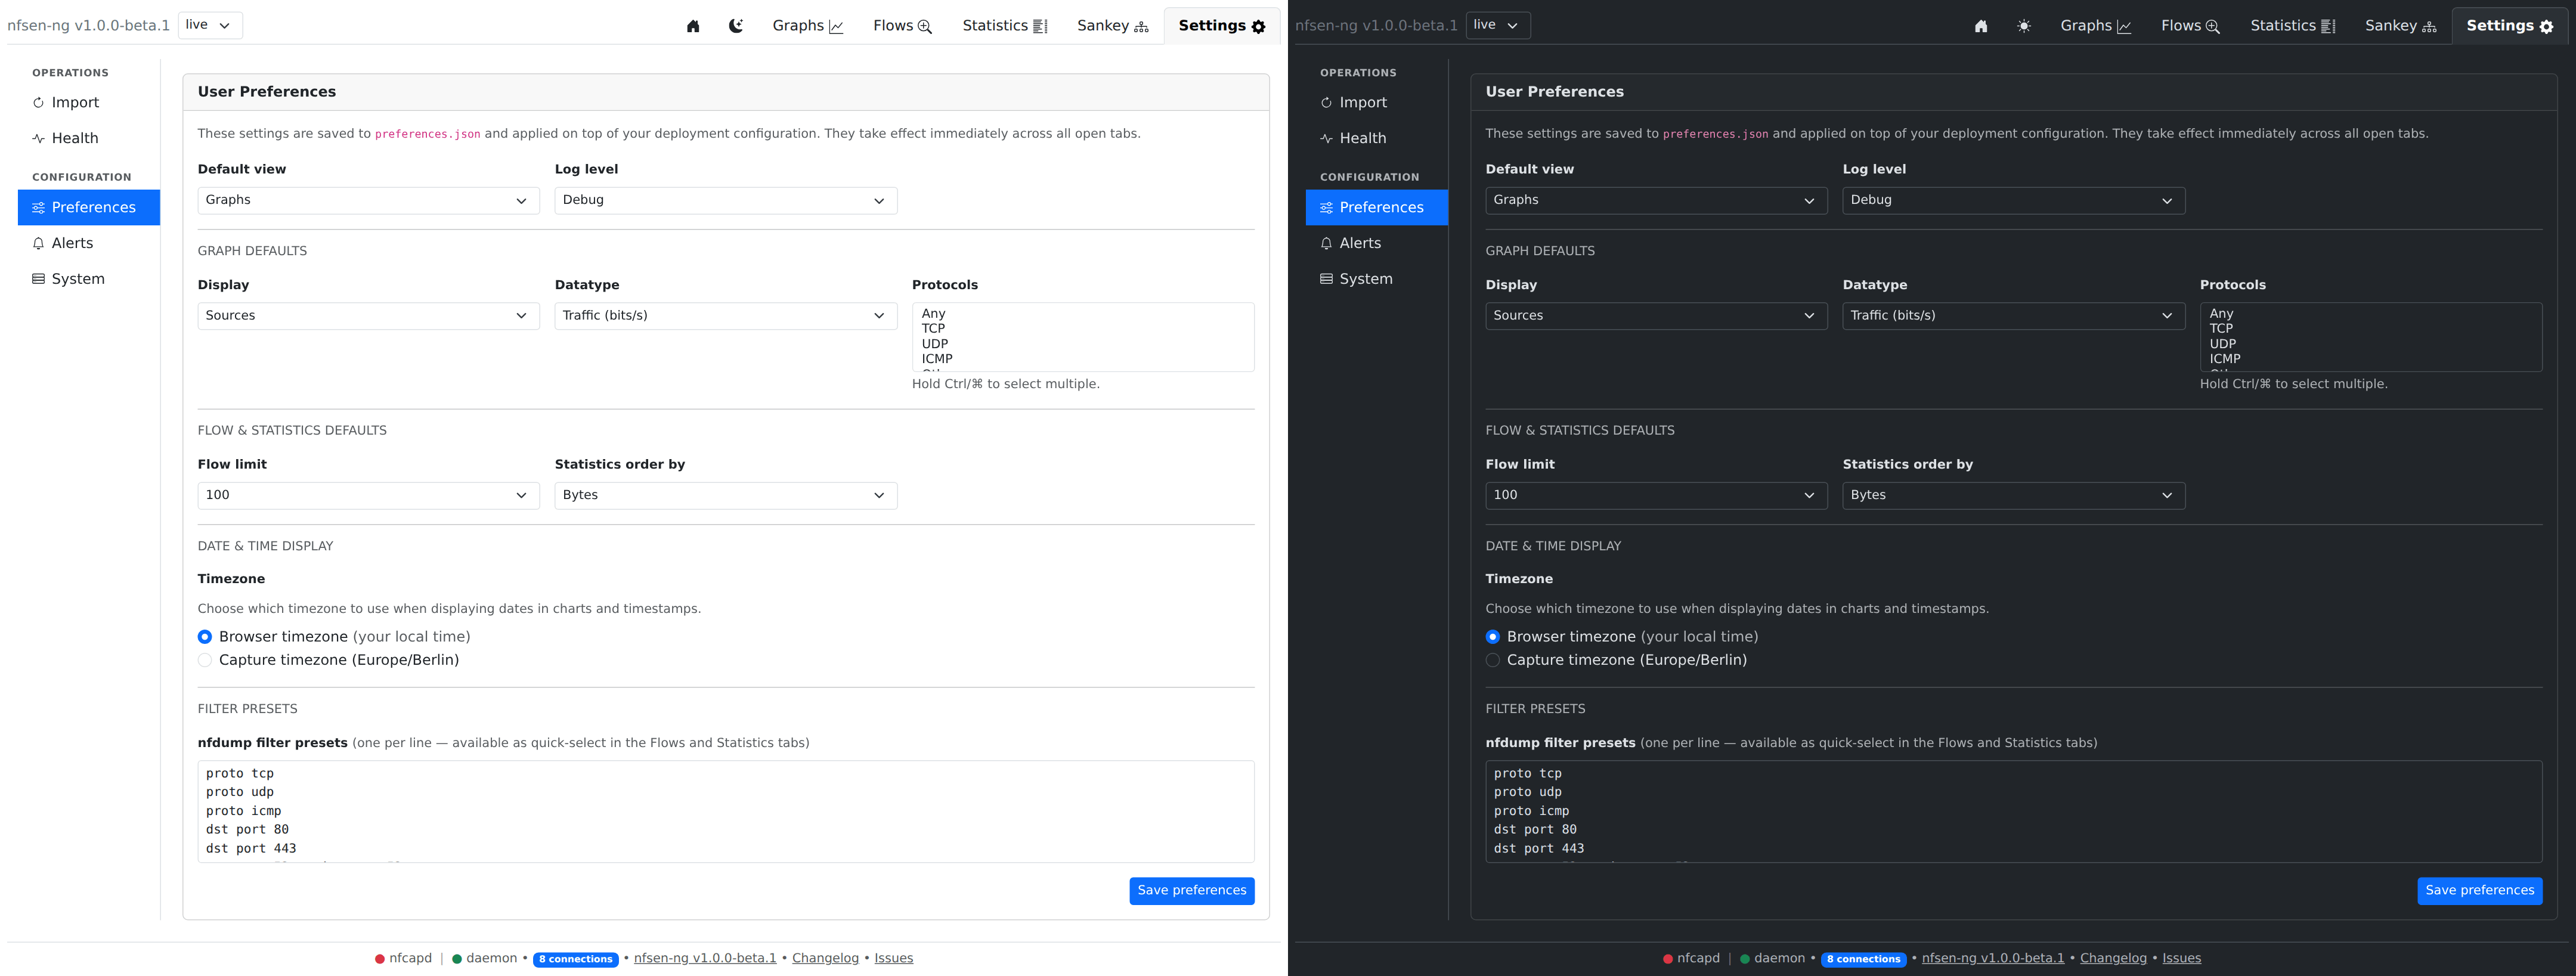Screen dimensions: 2576x976
Task: Open Alerts in the light sidebar
Action: pos(89,244)
